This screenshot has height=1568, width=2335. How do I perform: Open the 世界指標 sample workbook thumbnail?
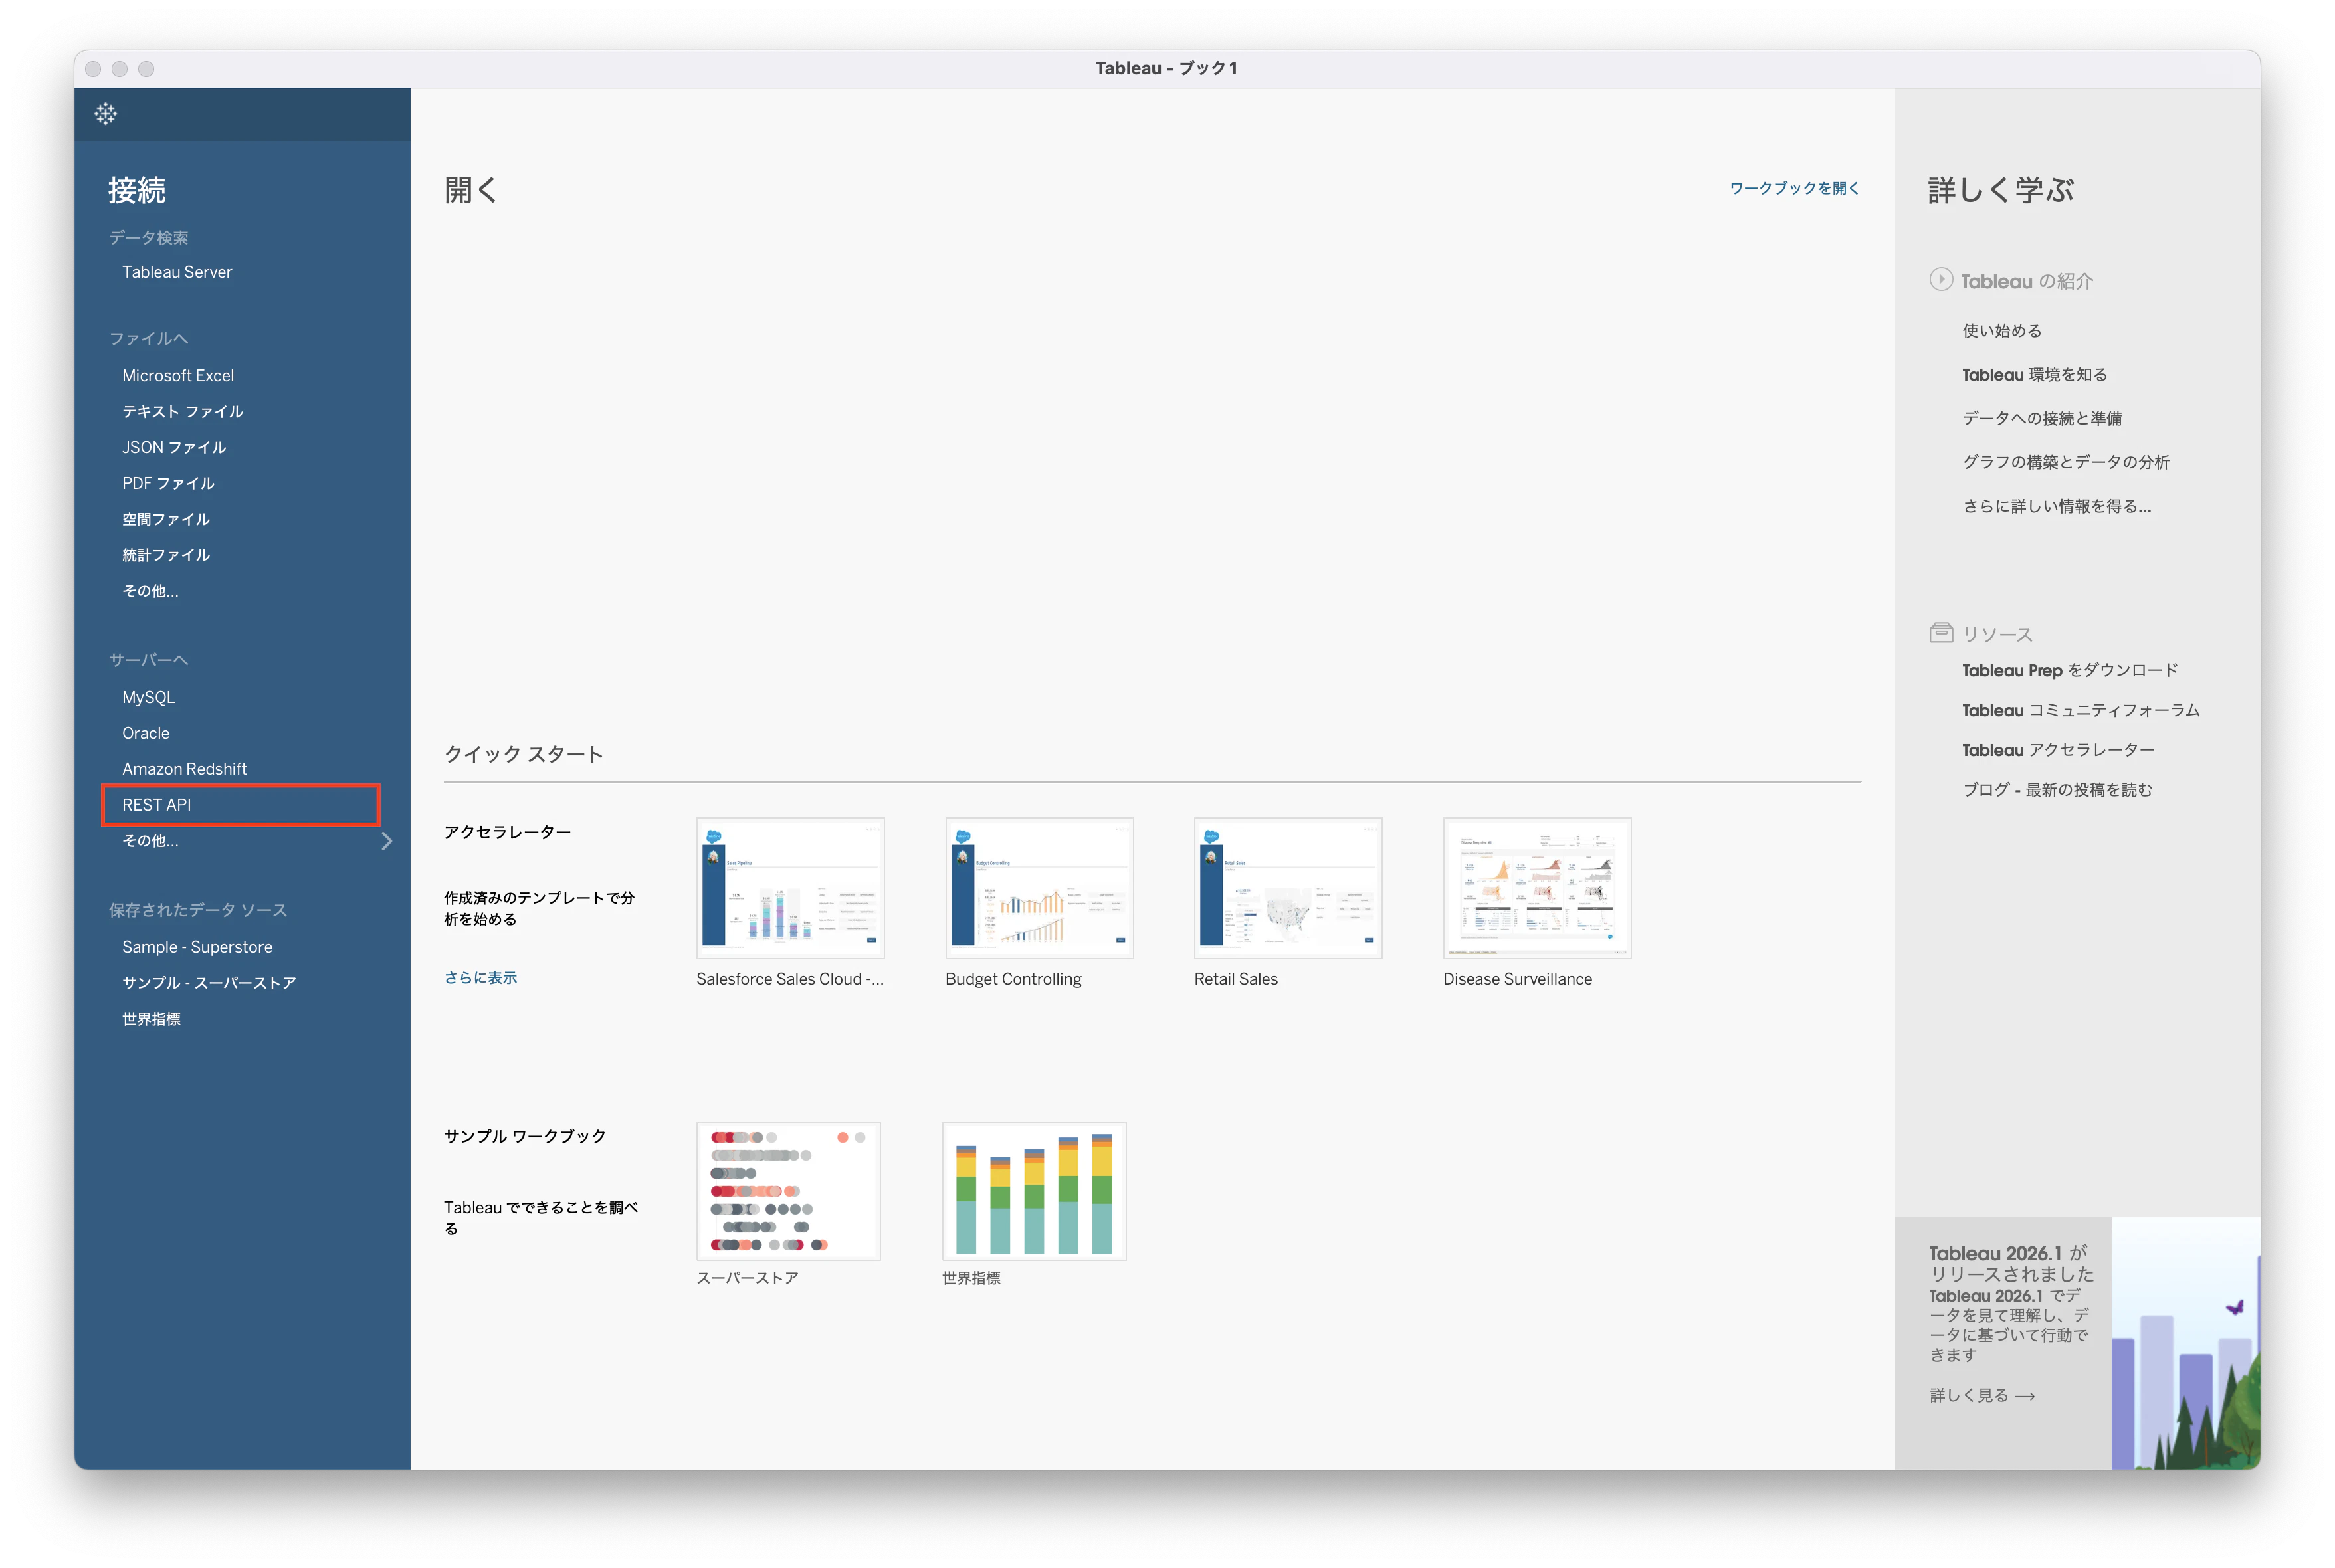[1033, 1191]
